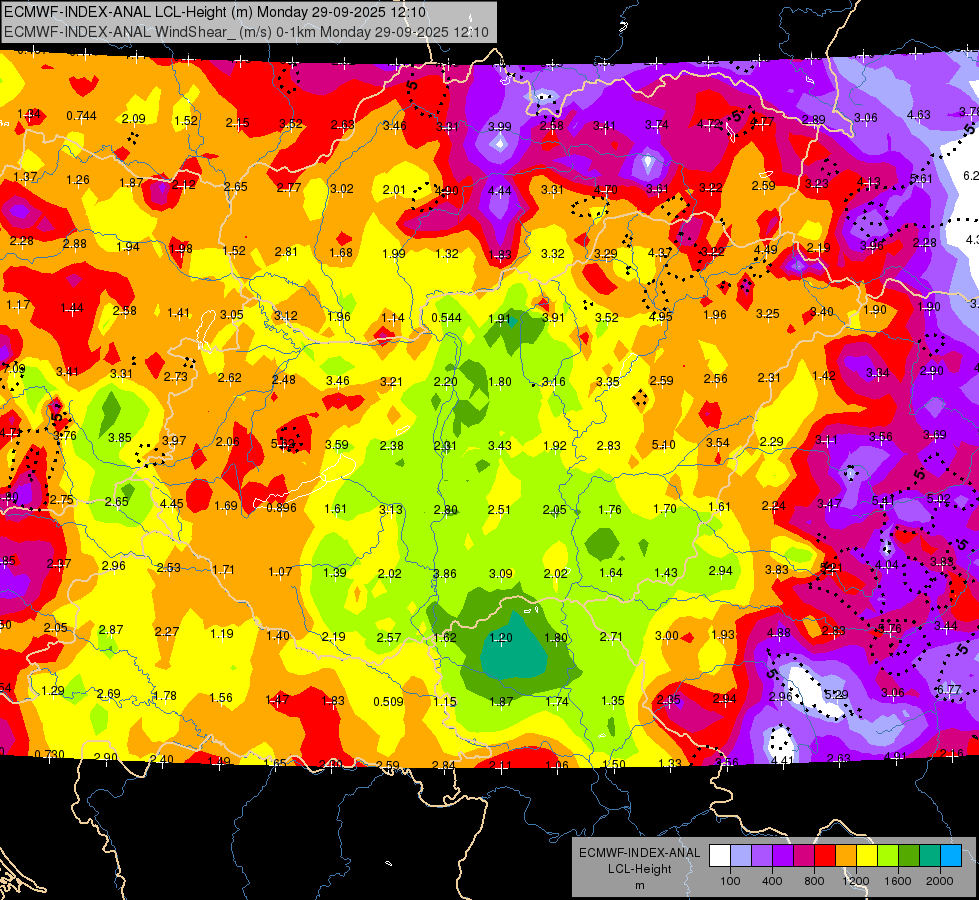Click the wind shear value 3.54
The height and width of the screenshot is (900, 979).
[x=718, y=443]
